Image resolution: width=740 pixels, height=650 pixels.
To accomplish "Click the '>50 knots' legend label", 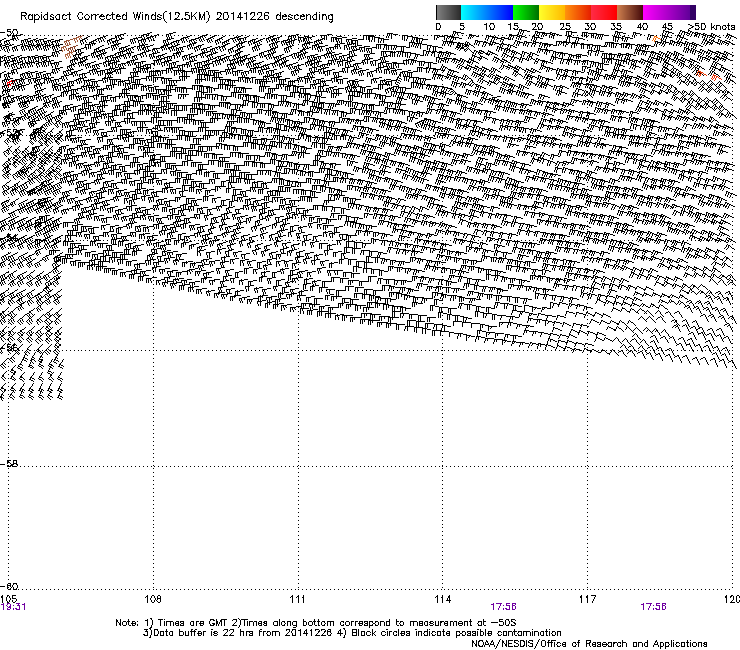I will tap(711, 27).
